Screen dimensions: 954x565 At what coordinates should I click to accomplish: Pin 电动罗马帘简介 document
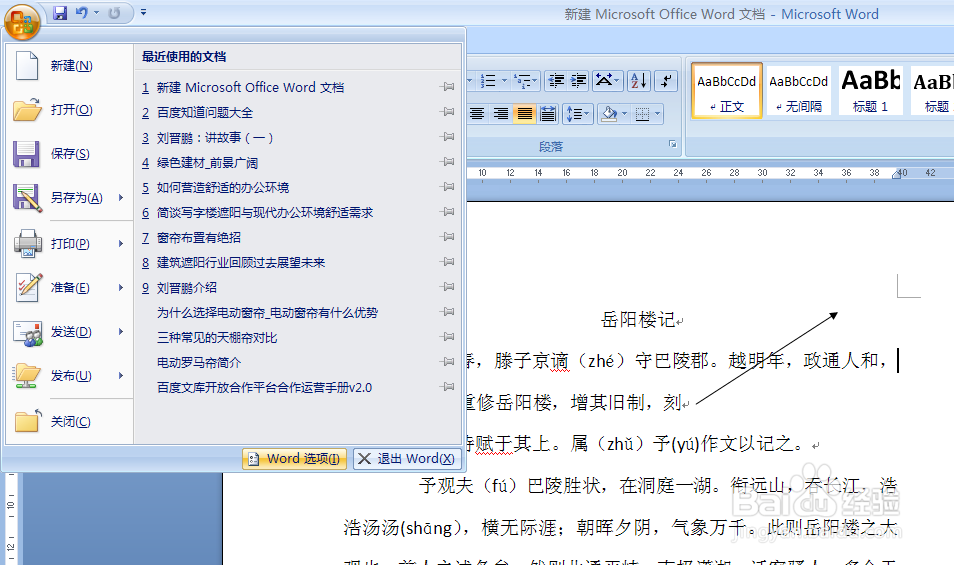click(447, 362)
